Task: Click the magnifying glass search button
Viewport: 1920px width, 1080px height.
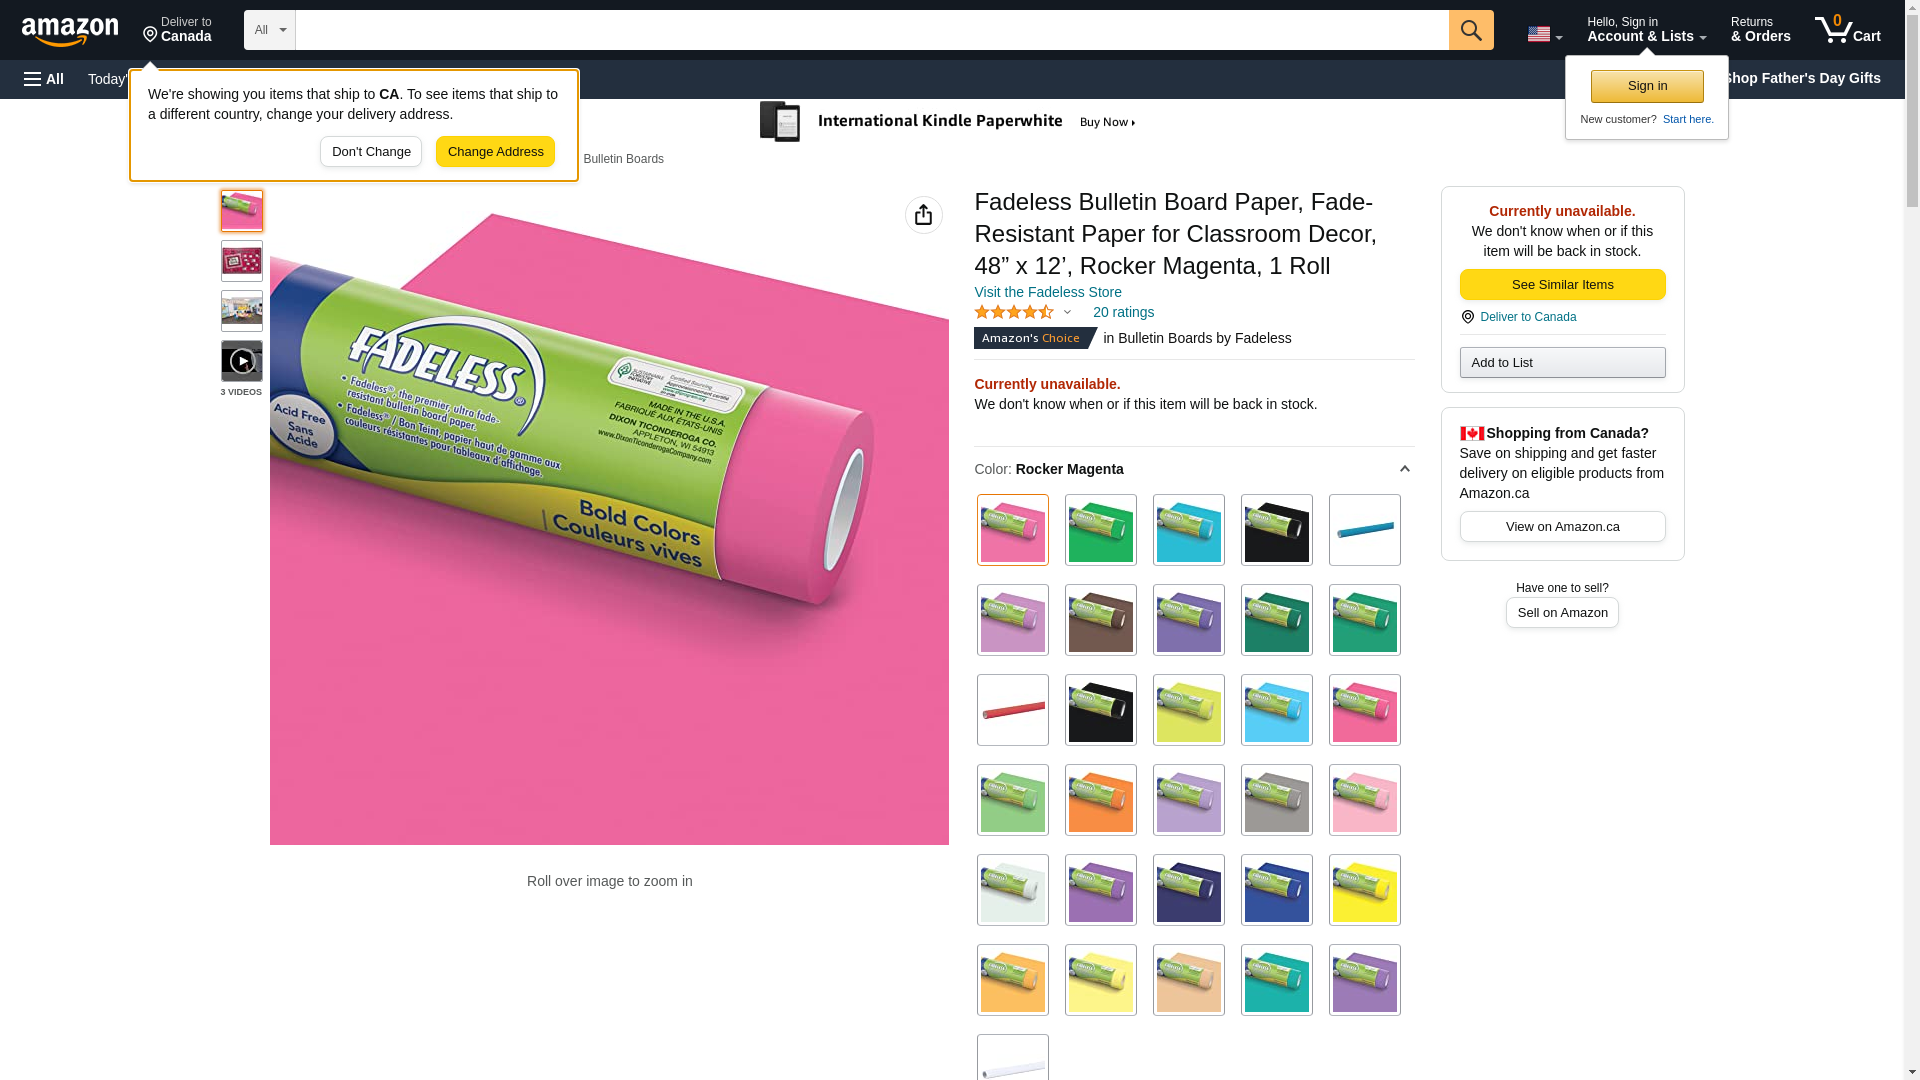Action: tap(1471, 30)
